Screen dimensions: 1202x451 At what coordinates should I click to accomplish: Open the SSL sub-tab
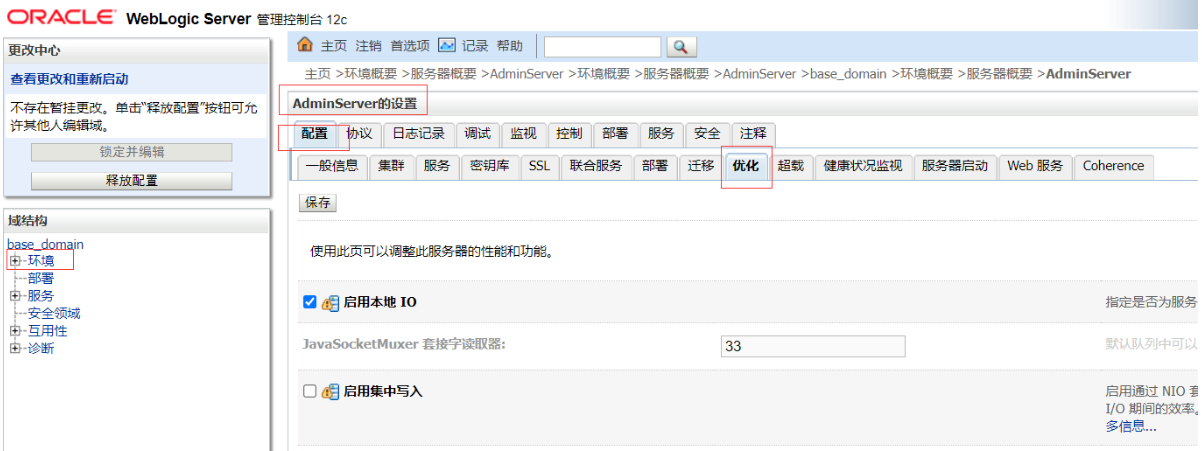coord(539,166)
